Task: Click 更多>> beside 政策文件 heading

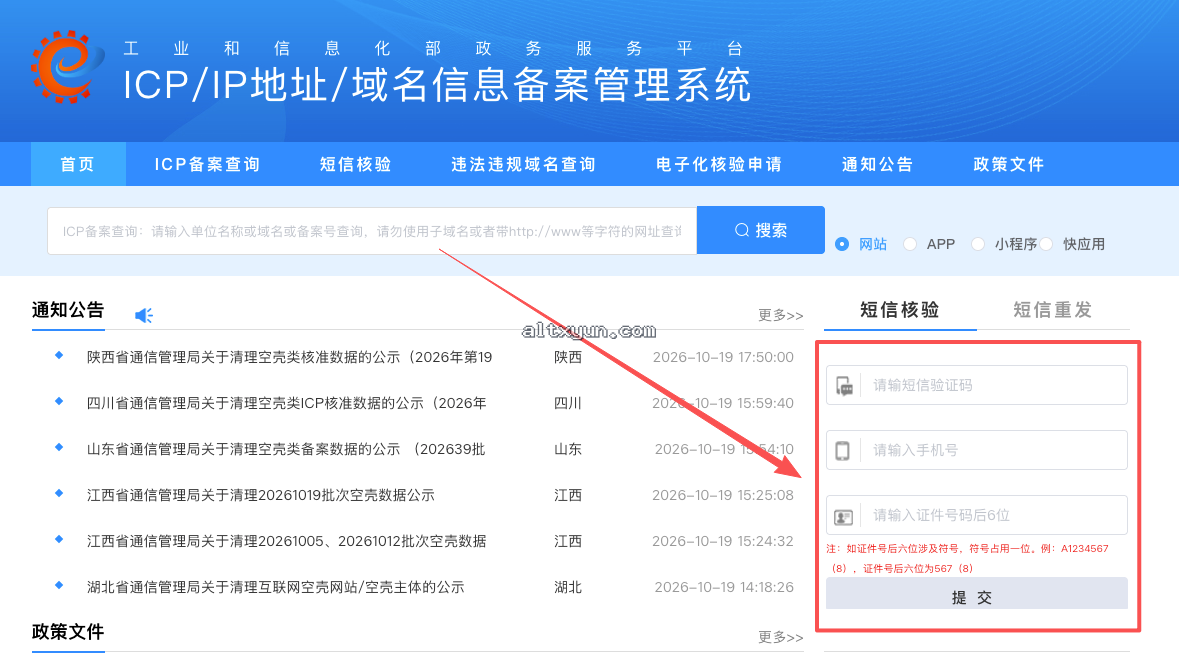Action: (x=780, y=637)
